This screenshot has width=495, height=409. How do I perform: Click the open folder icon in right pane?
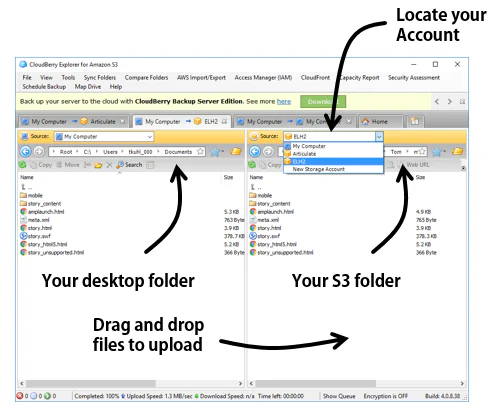(458, 152)
